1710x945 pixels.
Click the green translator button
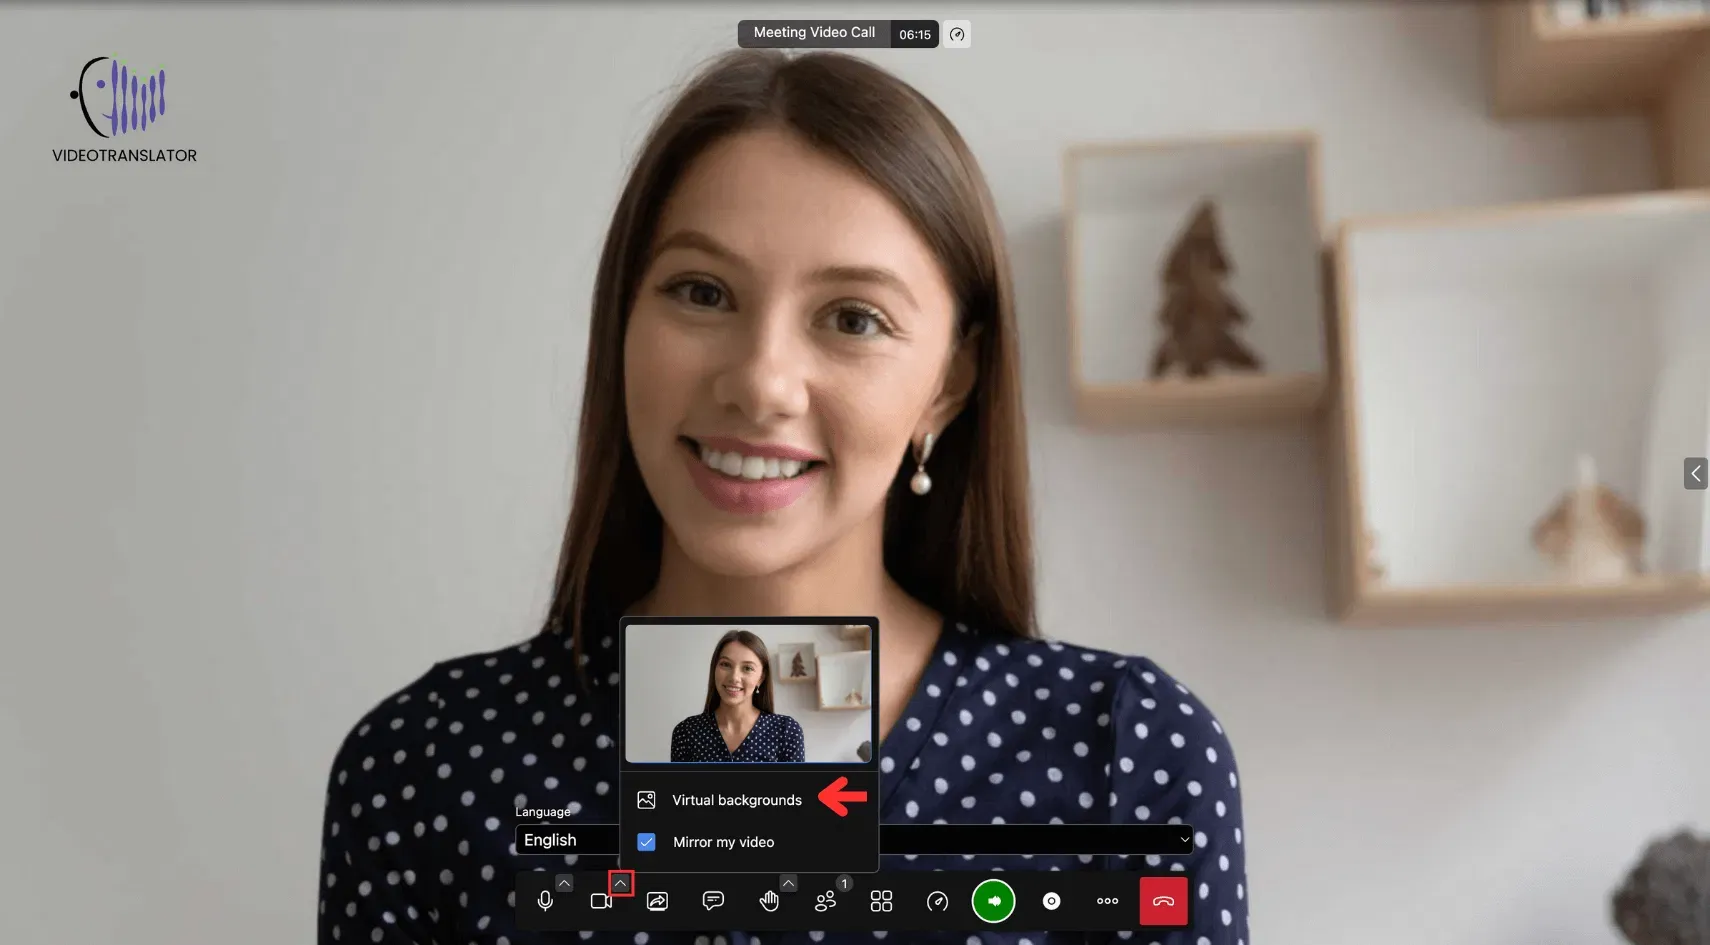(x=993, y=901)
